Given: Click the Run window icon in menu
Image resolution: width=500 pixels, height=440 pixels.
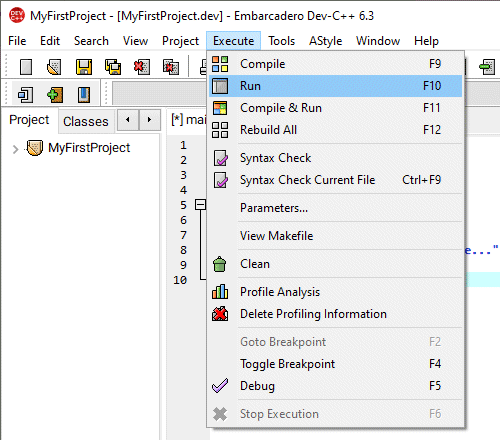Looking at the screenshot, I should (x=220, y=86).
